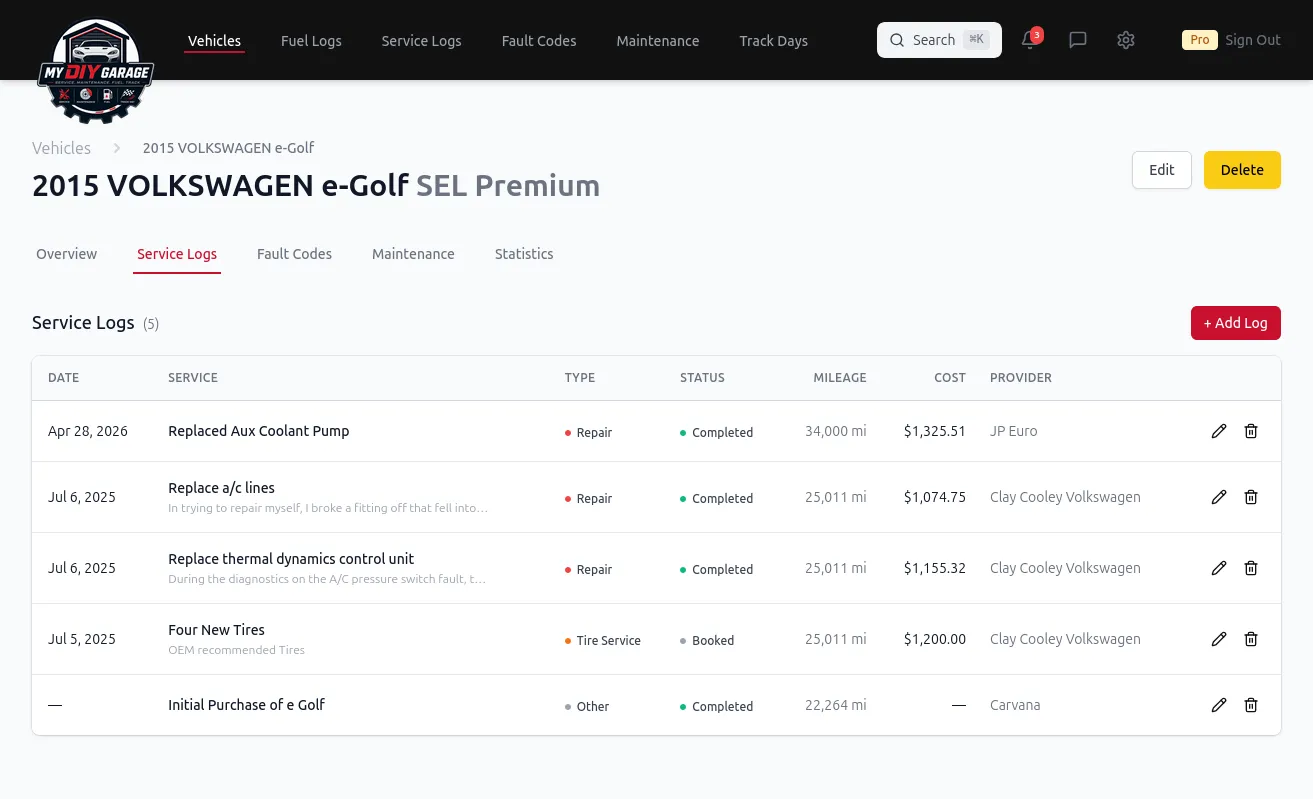Click the Carvana provider
The width and height of the screenshot is (1313, 799).
coord(1015,705)
